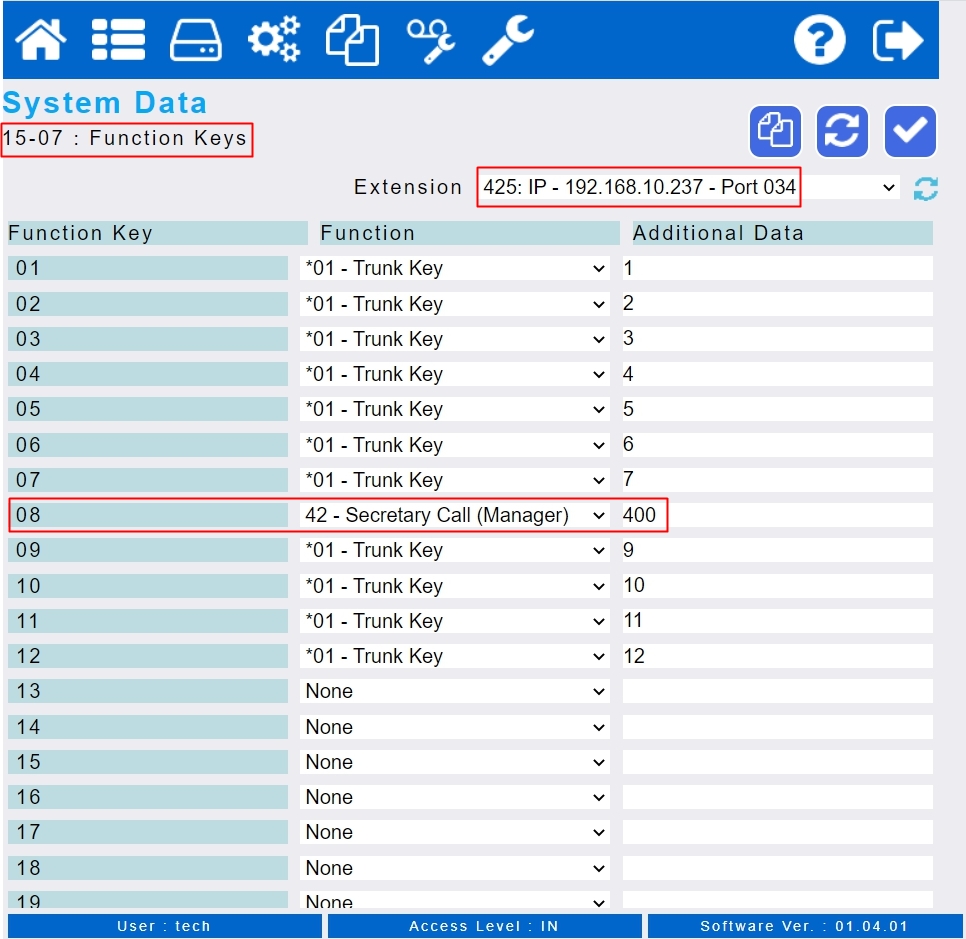The width and height of the screenshot is (966, 939).
Task: Open Function dropdown for key 03
Action: [455, 339]
